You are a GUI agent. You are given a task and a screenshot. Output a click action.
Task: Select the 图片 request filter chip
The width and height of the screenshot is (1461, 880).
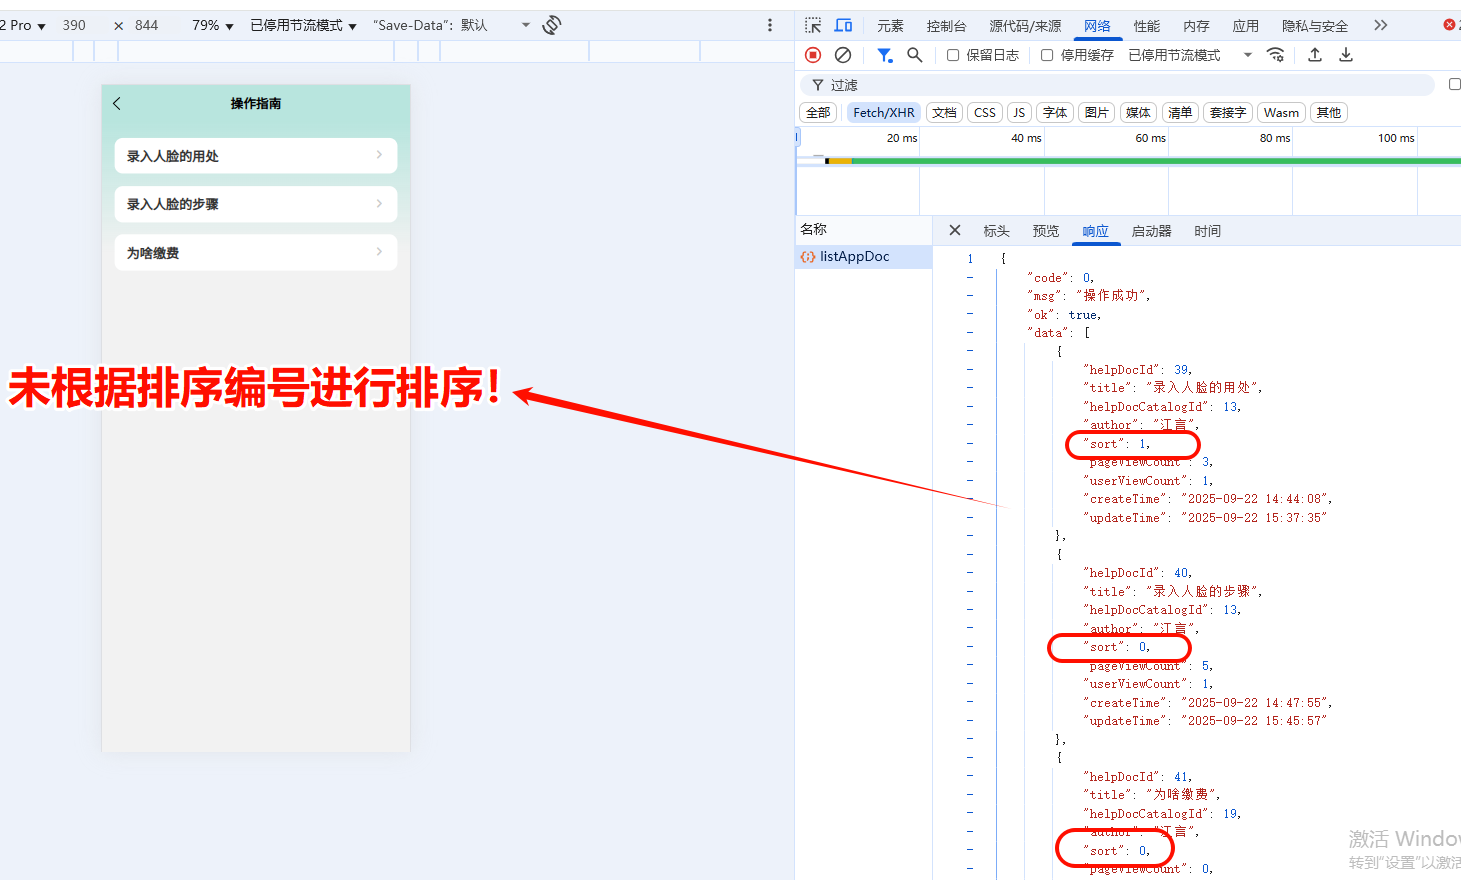[1096, 112]
